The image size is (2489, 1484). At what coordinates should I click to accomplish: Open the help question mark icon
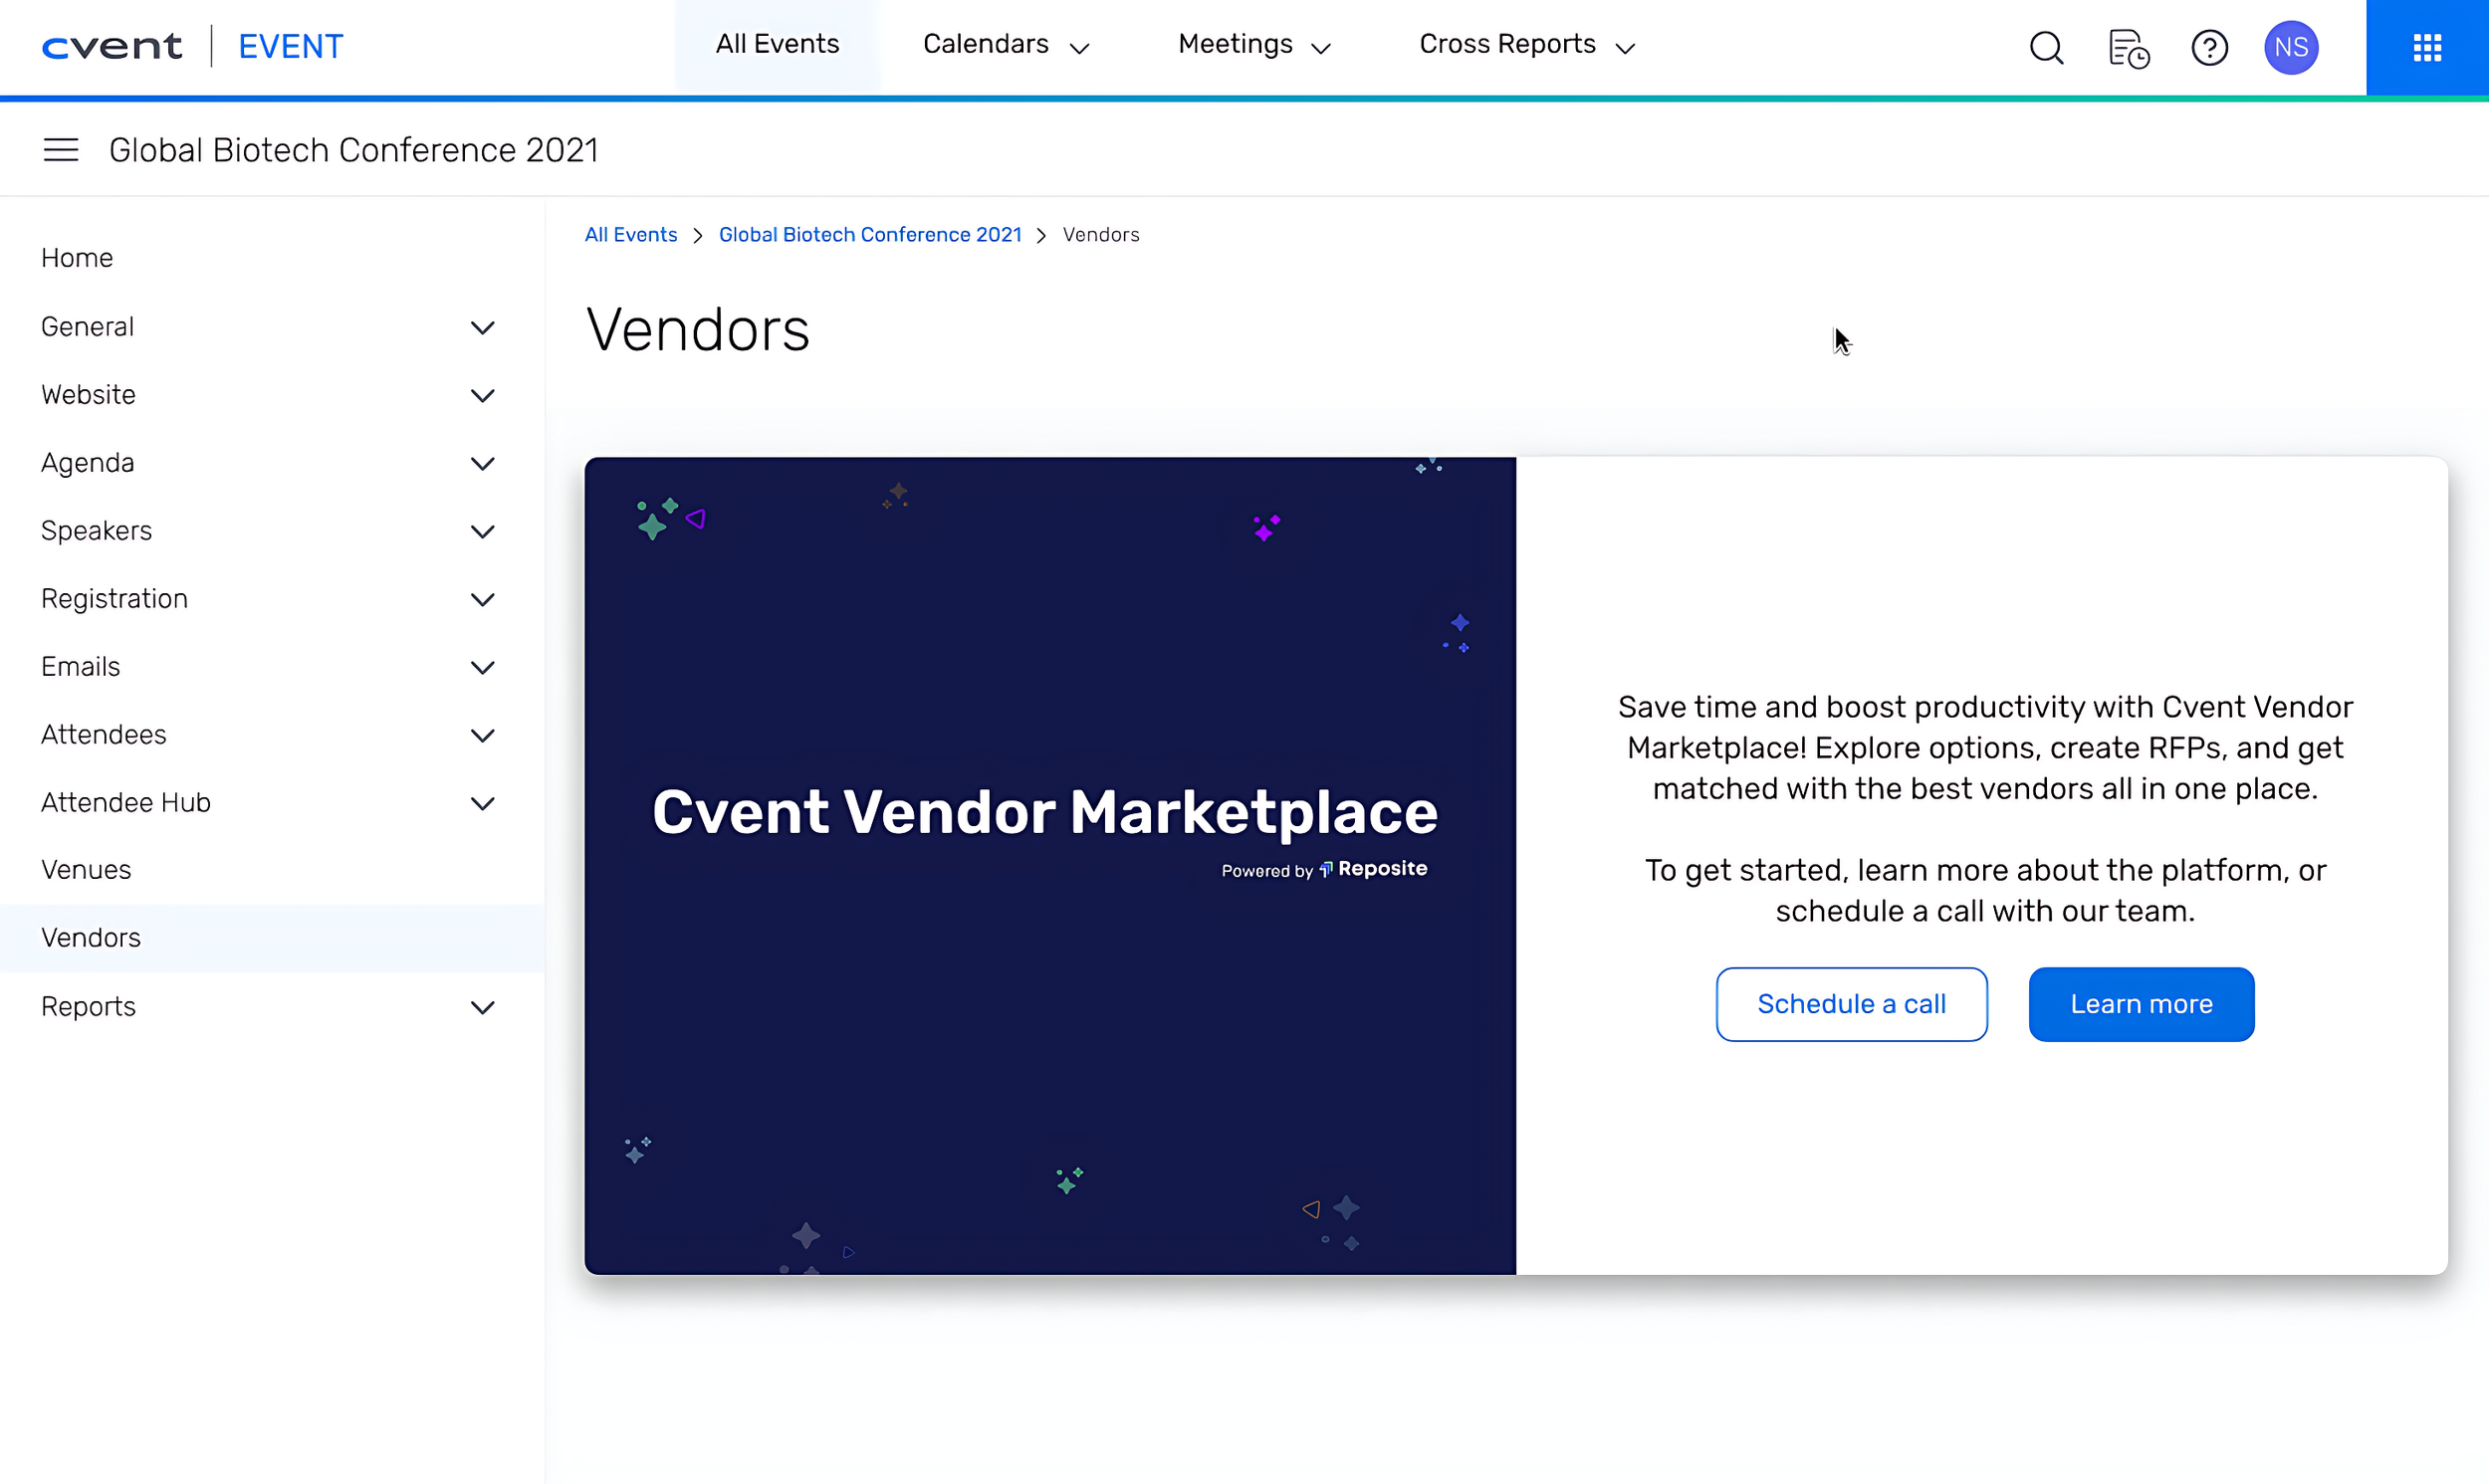tap(2209, 47)
